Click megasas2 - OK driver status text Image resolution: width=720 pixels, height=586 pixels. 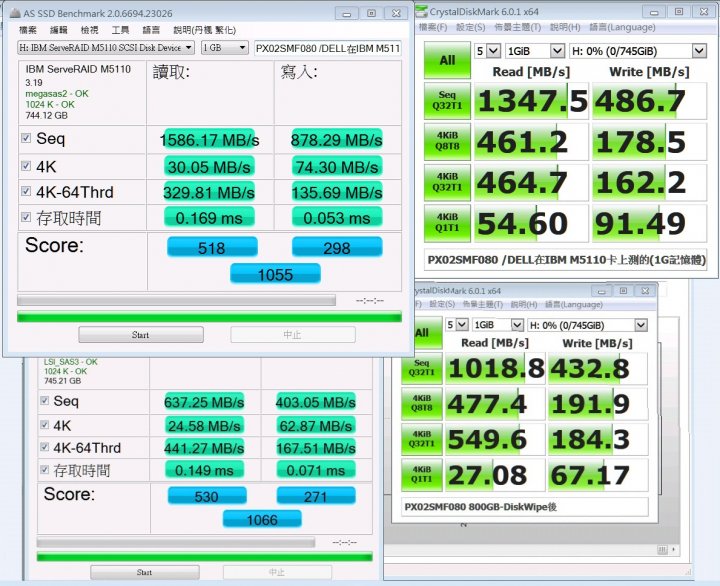click(57, 93)
